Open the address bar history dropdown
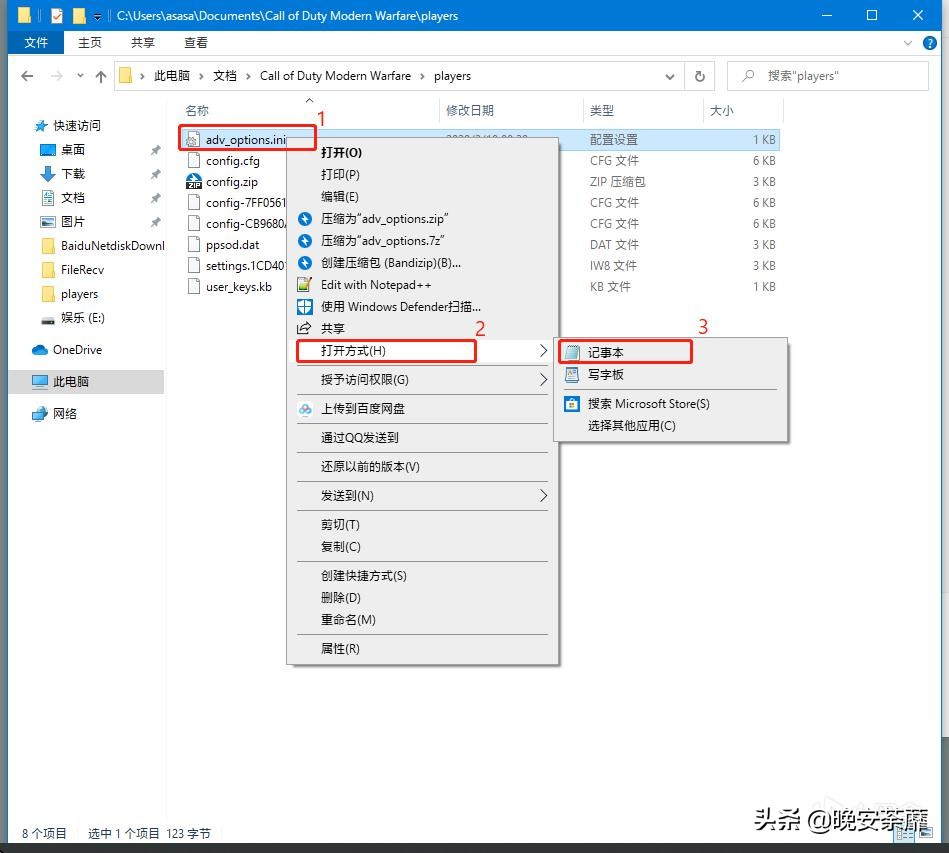This screenshot has width=949, height=853. point(670,76)
